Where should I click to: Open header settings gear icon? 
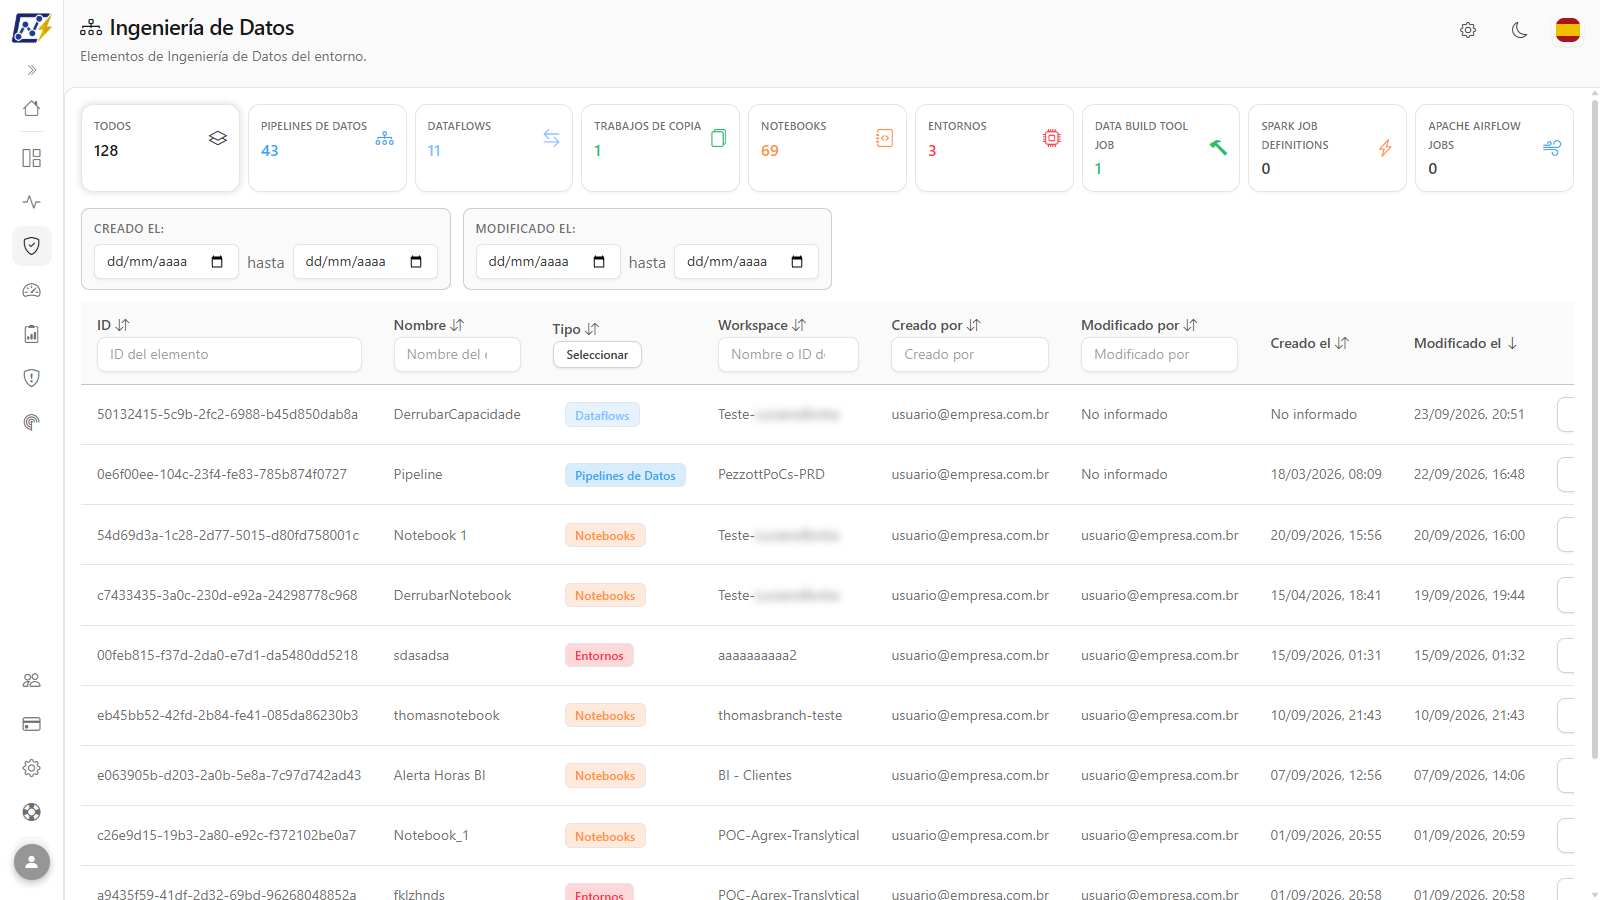[1468, 30]
